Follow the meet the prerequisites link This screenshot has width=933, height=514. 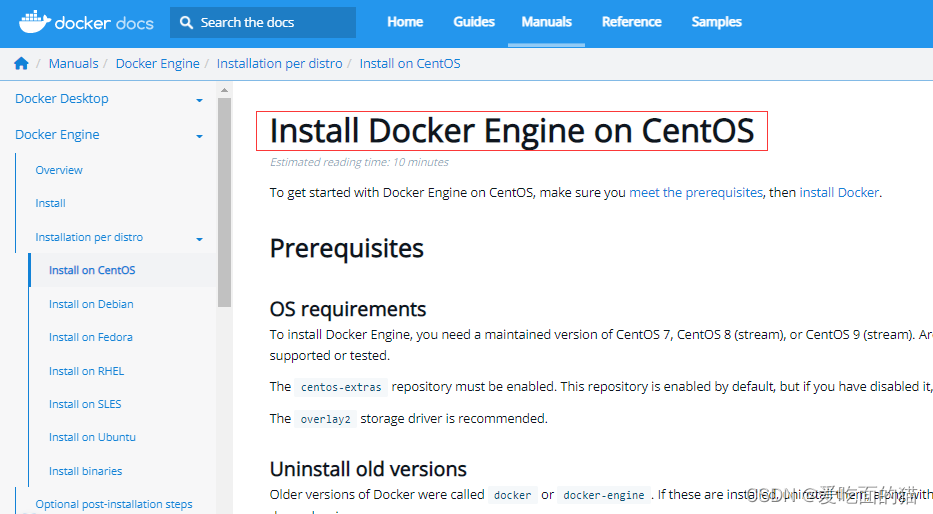[x=696, y=193]
